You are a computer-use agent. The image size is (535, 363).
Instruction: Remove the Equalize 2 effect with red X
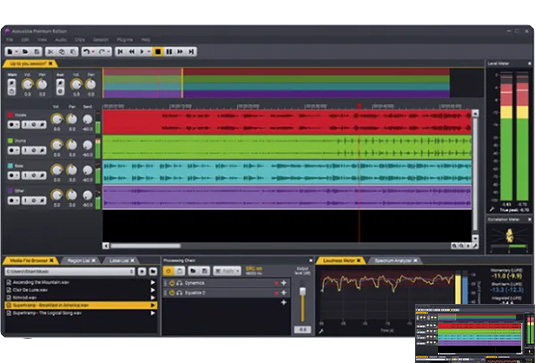[x=276, y=293]
